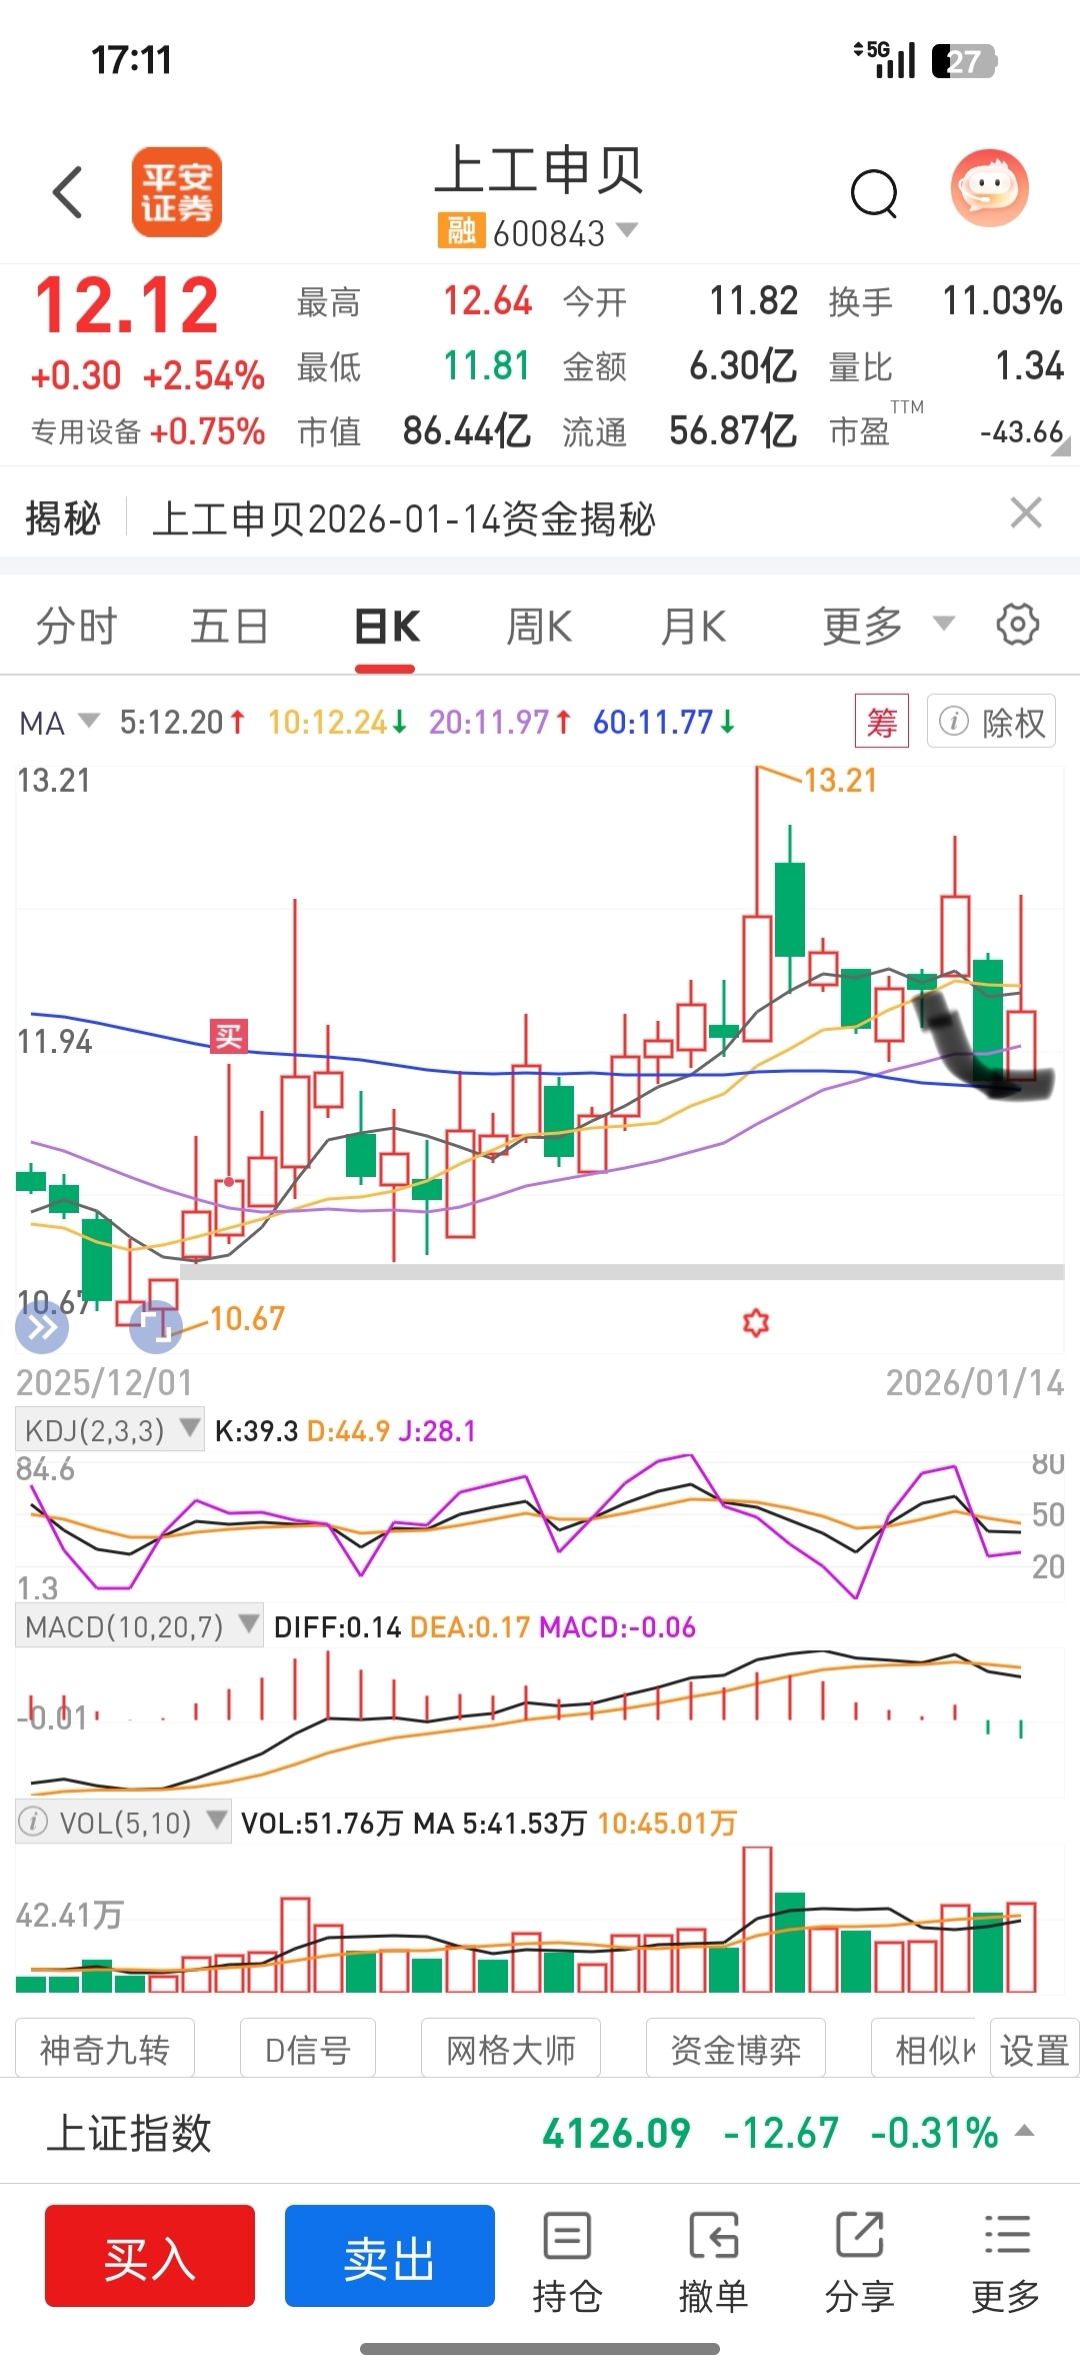1080x2376 pixels.
Task: Tap the VOL info circle icon
Action: click(x=34, y=1822)
